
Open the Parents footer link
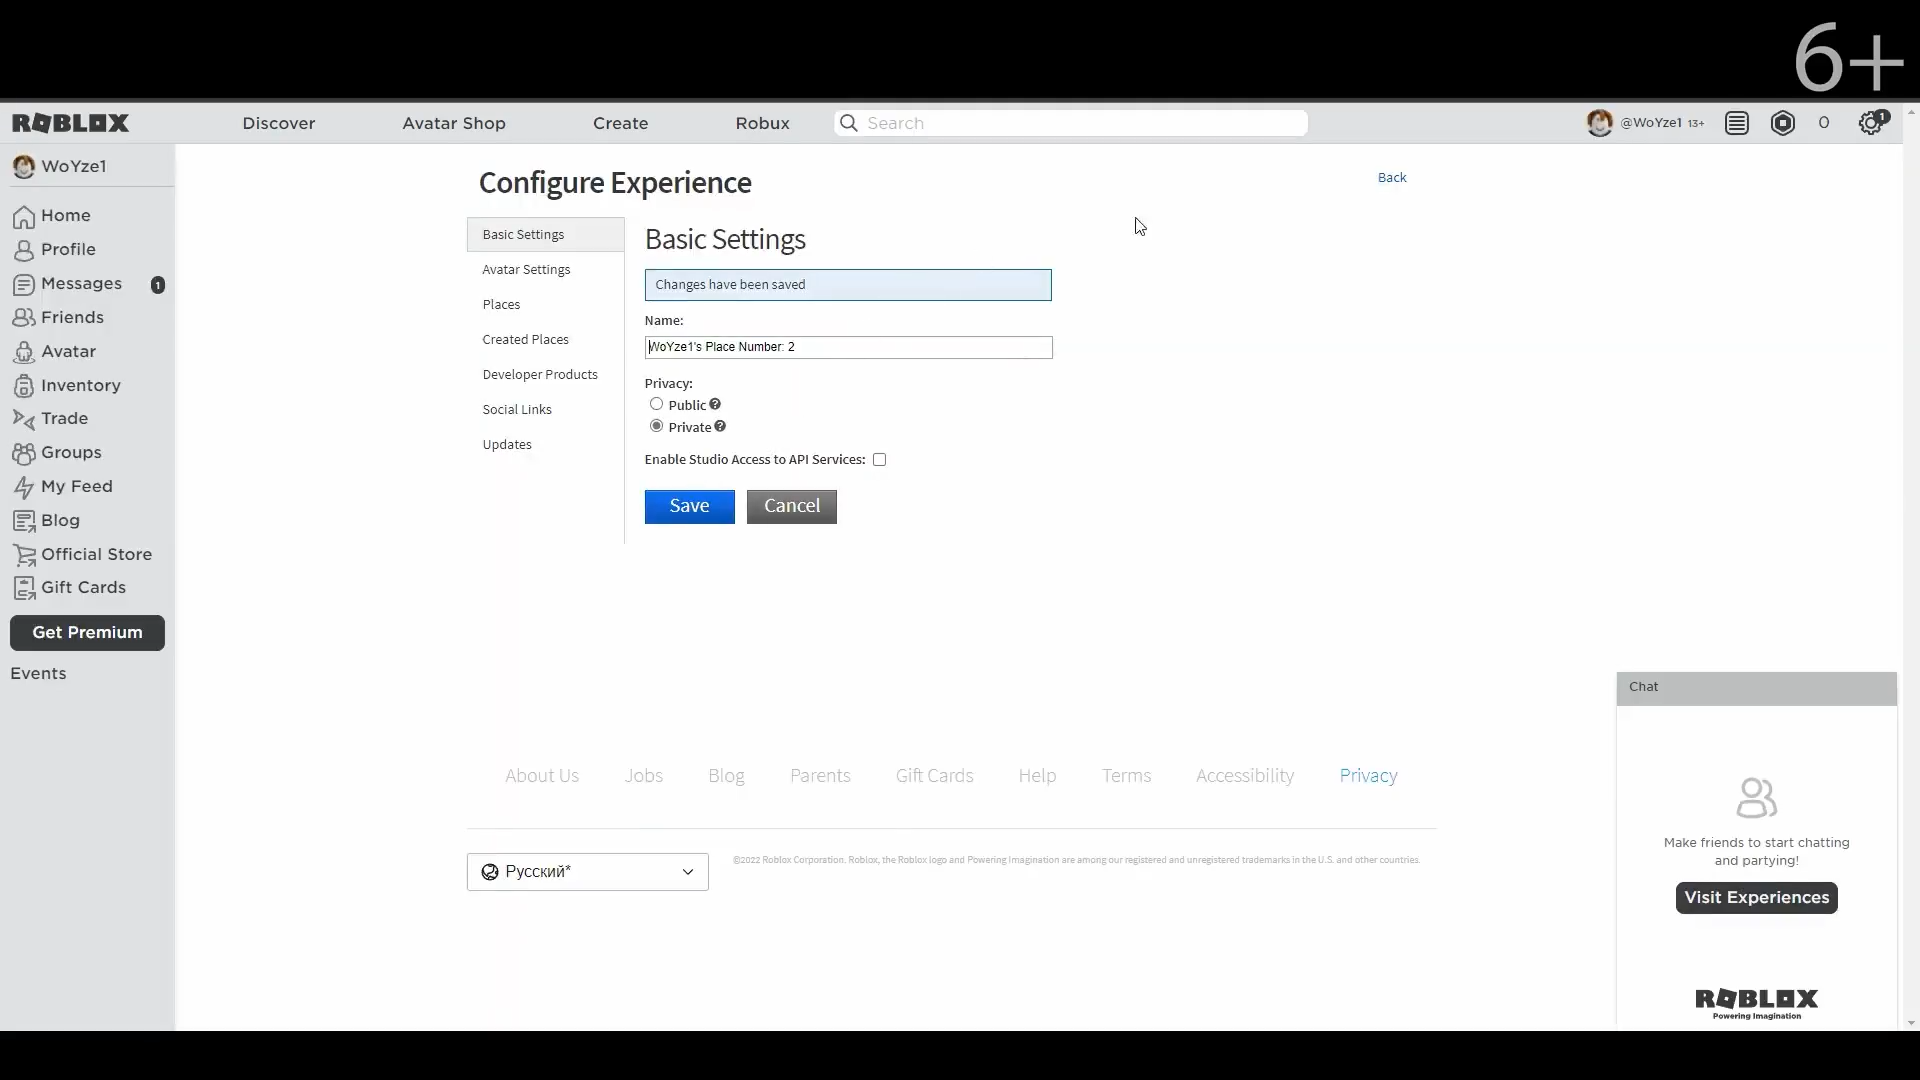coord(820,776)
